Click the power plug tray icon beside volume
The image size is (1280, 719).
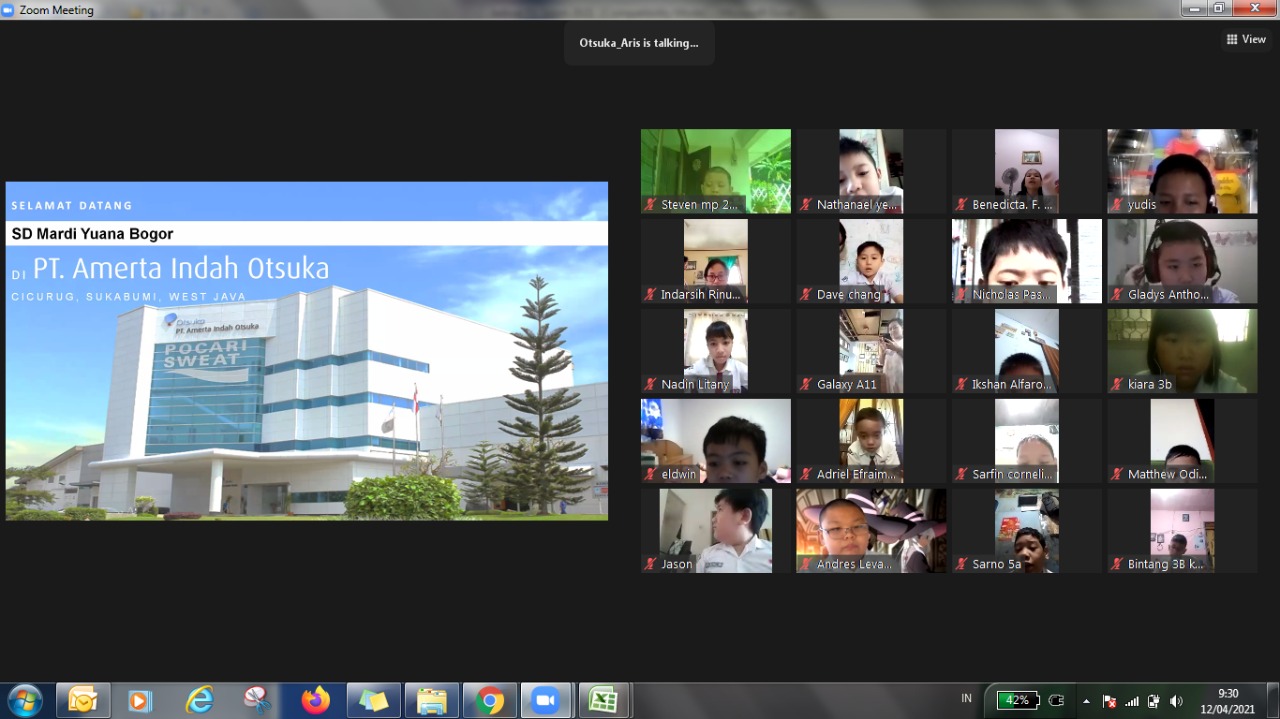(1154, 701)
